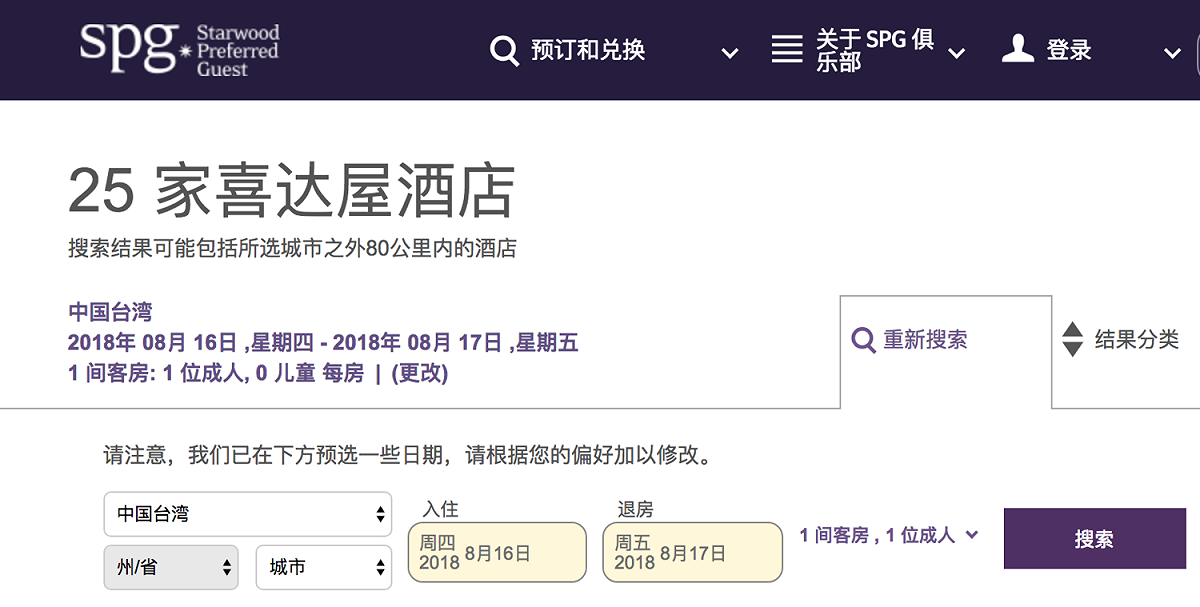The width and height of the screenshot is (1200, 607).
Task: Open the 关于 SPG 俱乐部 menu
Action: tap(875, 50)
